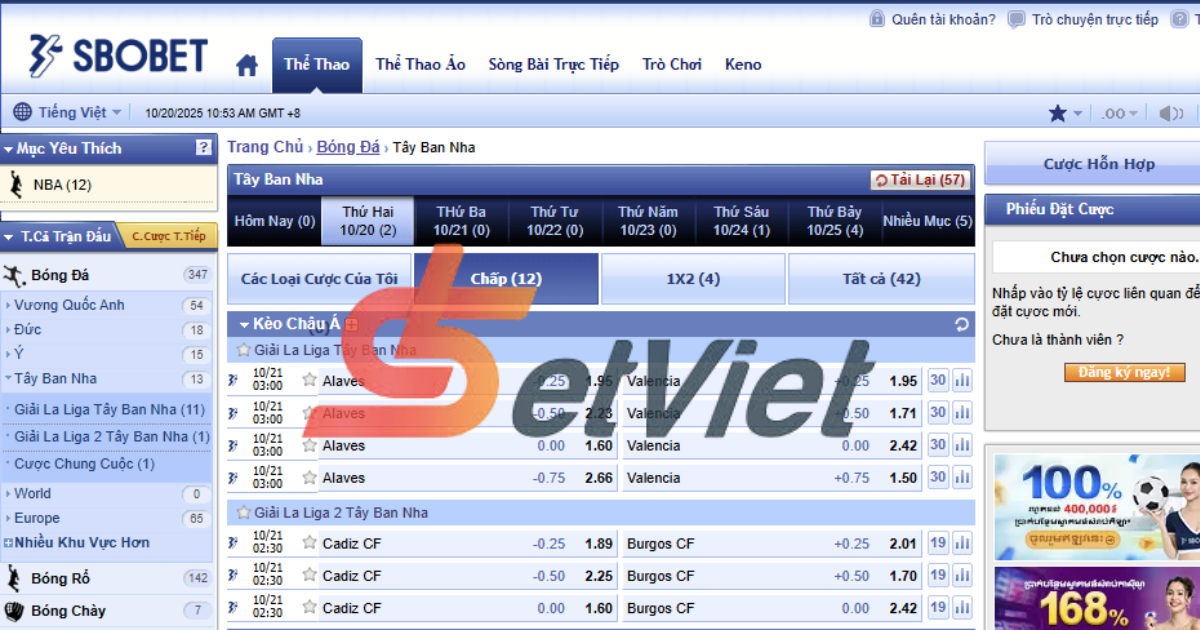Viewport: 1200px width, 630px height.
Task: Favorite the Giải La Liga Tây Ban Nha league star
Action: [x=243, y=350]
